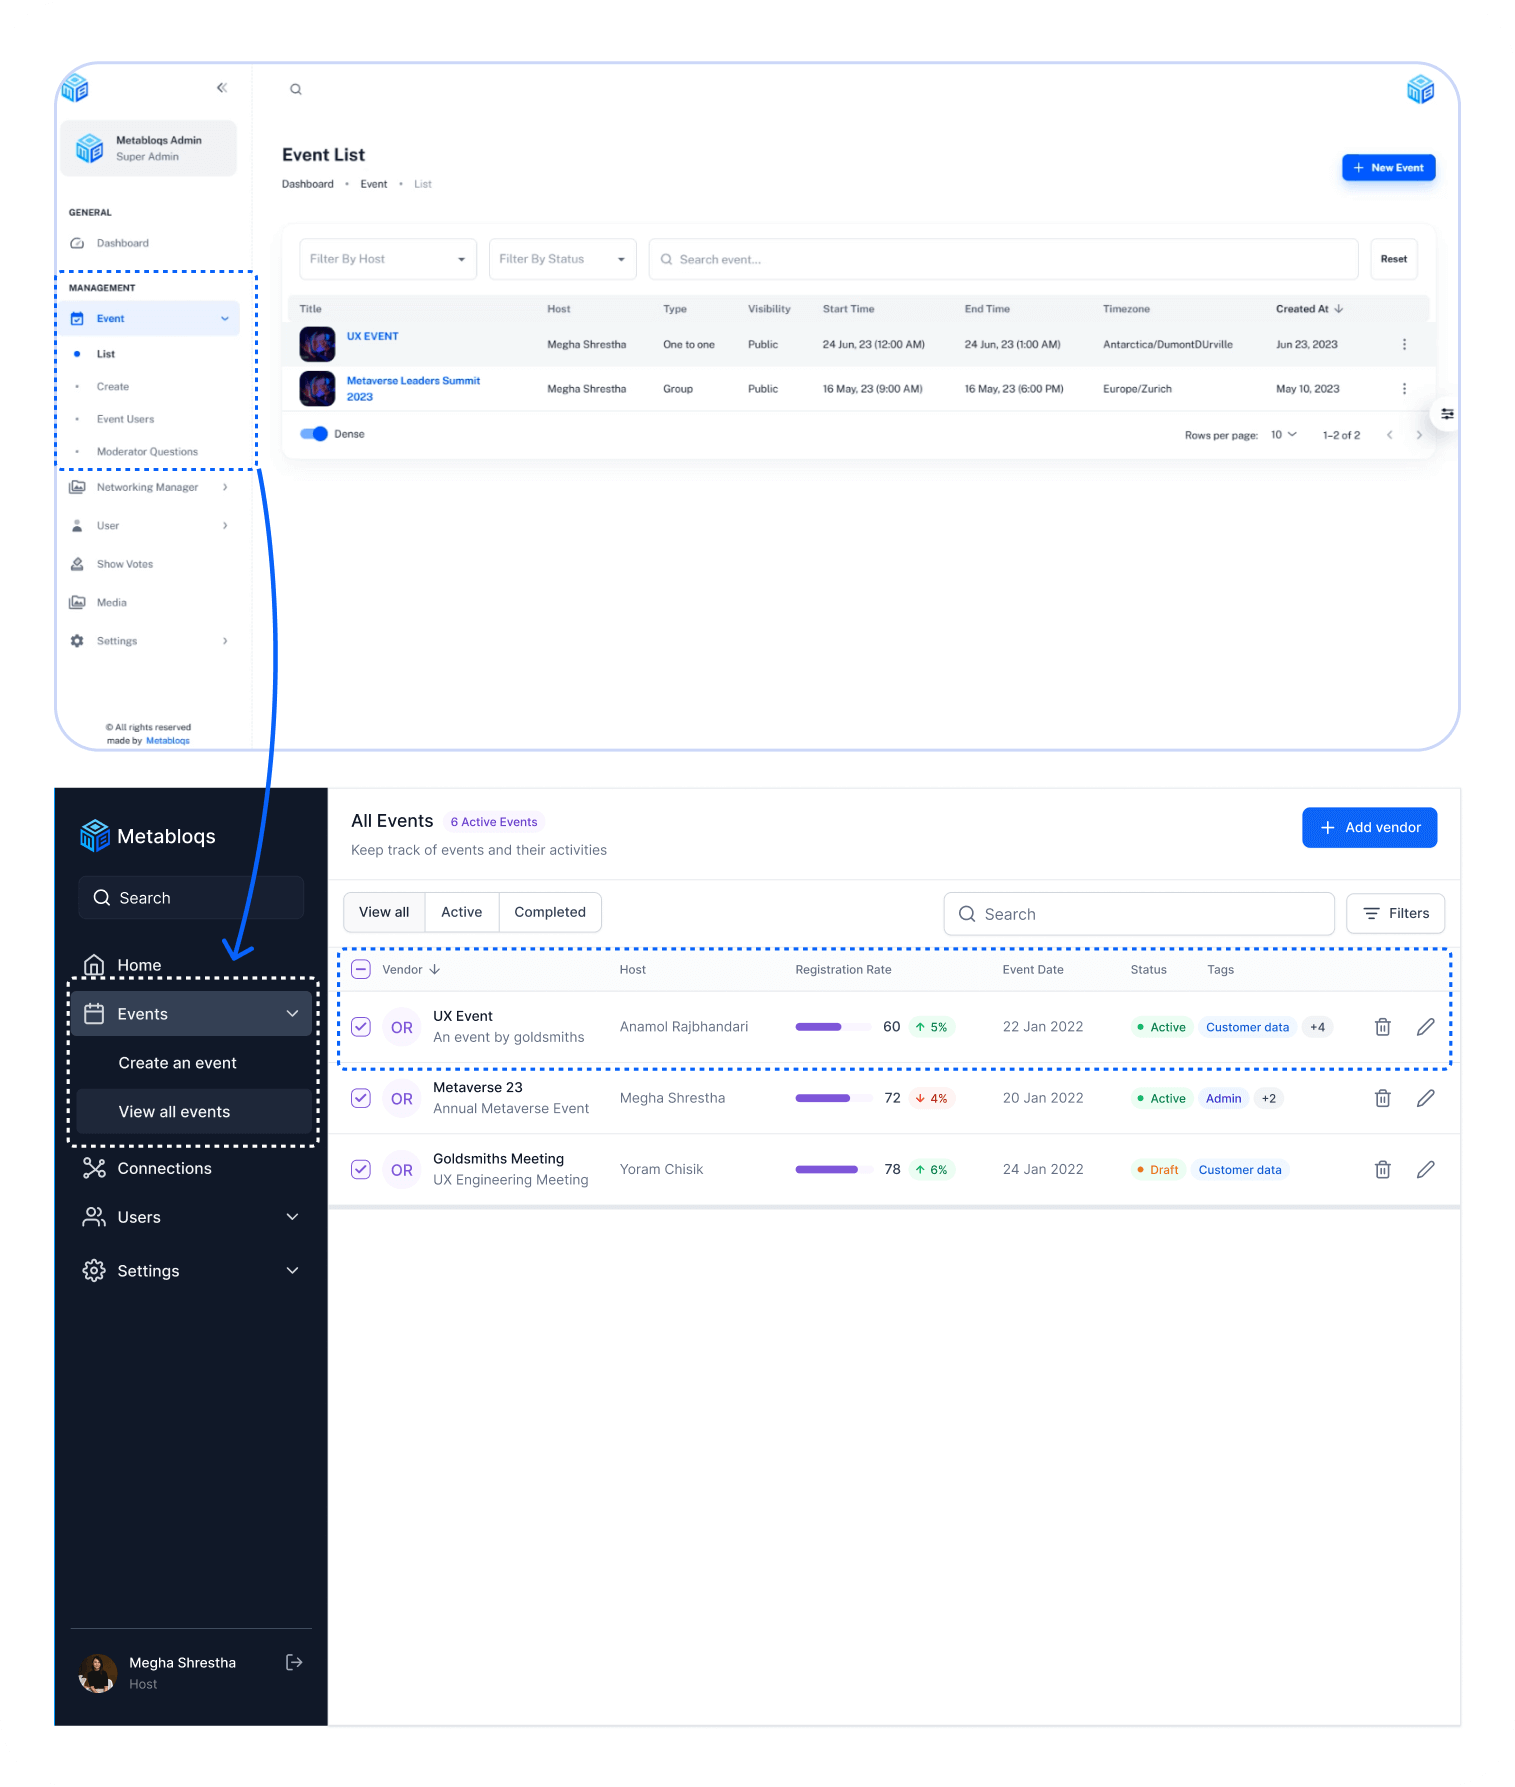Uncheck the UX Event row checkbox
1515x1787 pixels.
tap(361, 1027)
